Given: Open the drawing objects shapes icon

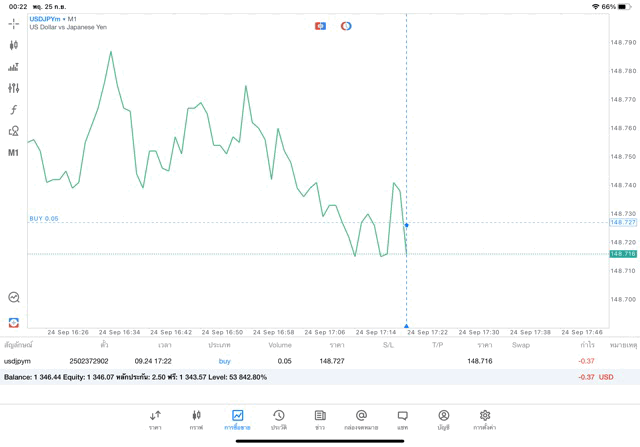Looking at the screenshot, I should pos(14,131).
